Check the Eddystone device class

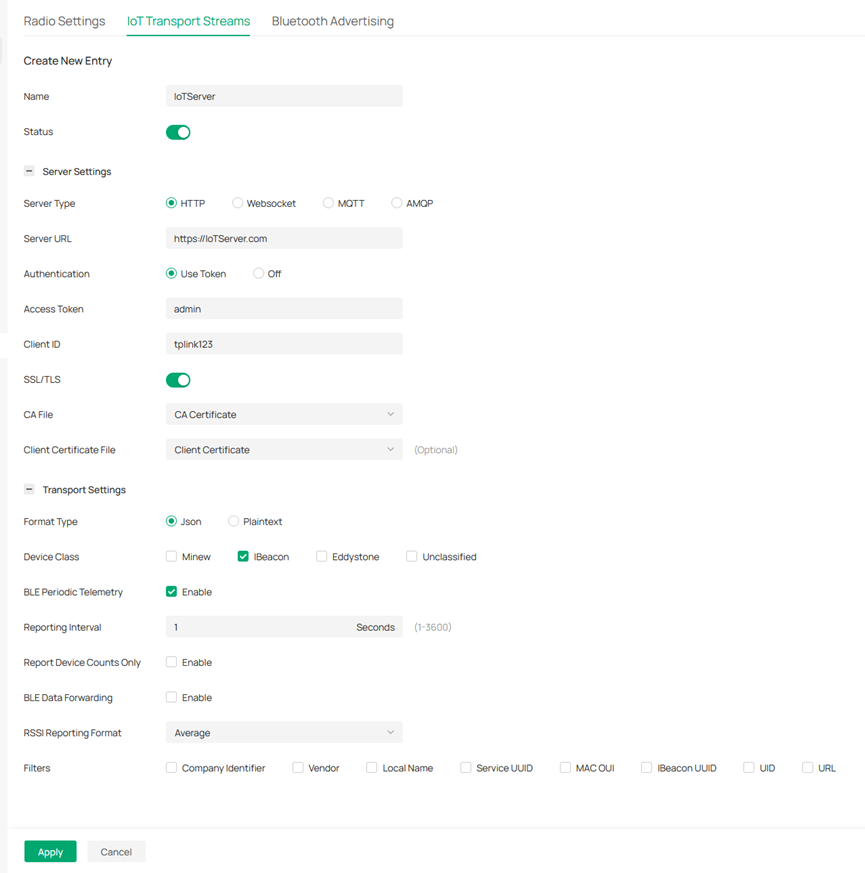(321, 556)
